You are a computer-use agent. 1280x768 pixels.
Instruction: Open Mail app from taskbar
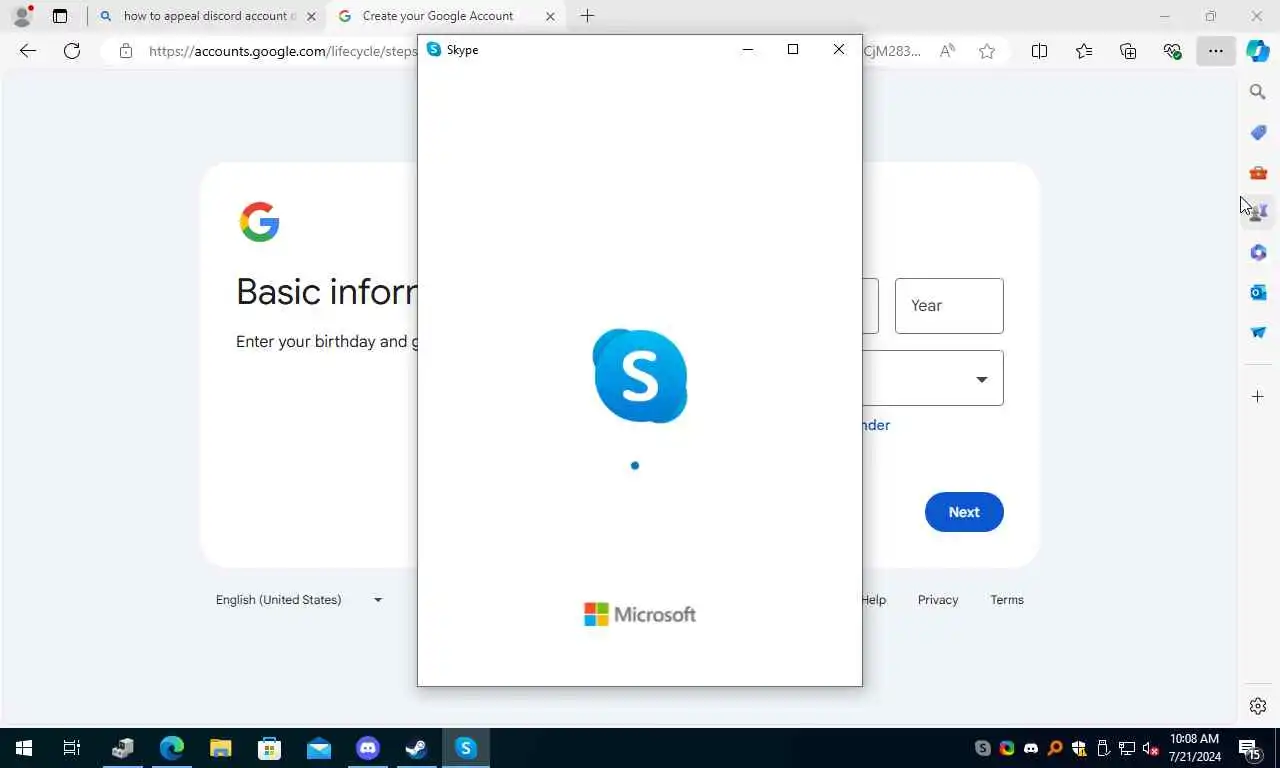[319, 748]
